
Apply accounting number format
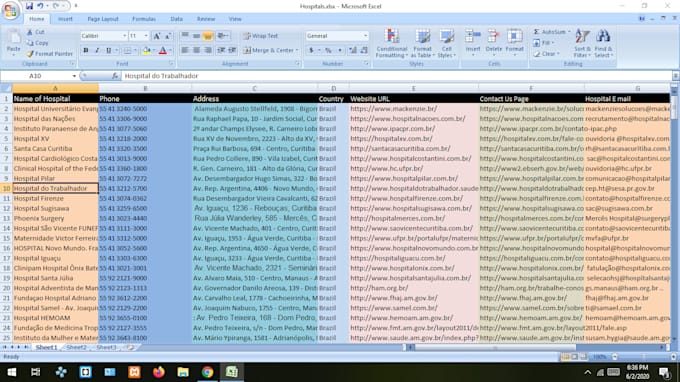[311, 50]
